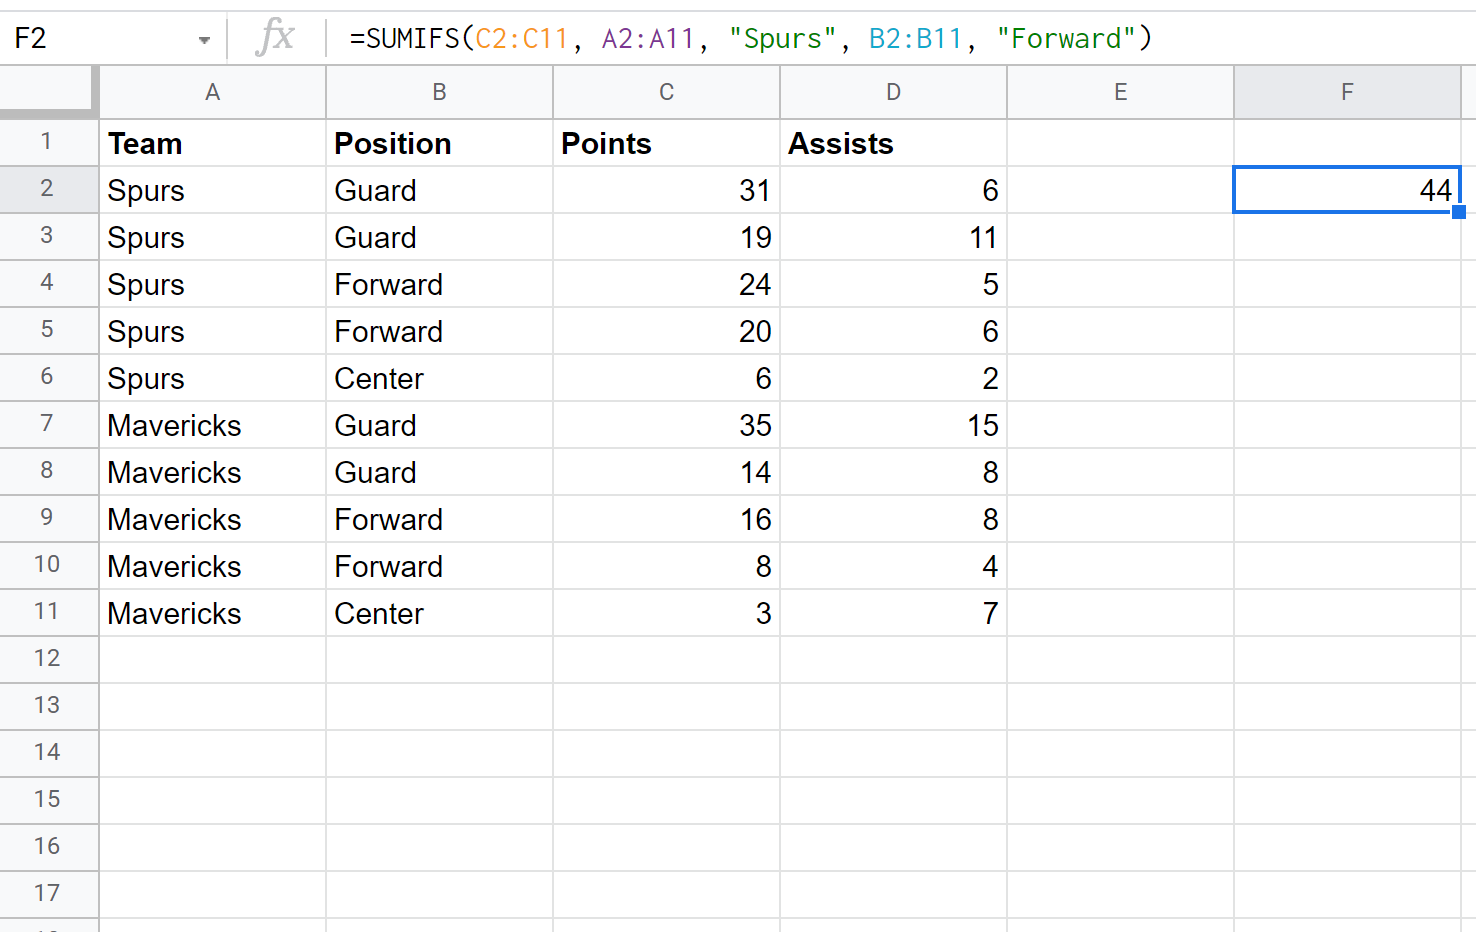Click the Center cell in row 6
The height and width of the screenshot is (932, 1476).
tap(439, 378)
